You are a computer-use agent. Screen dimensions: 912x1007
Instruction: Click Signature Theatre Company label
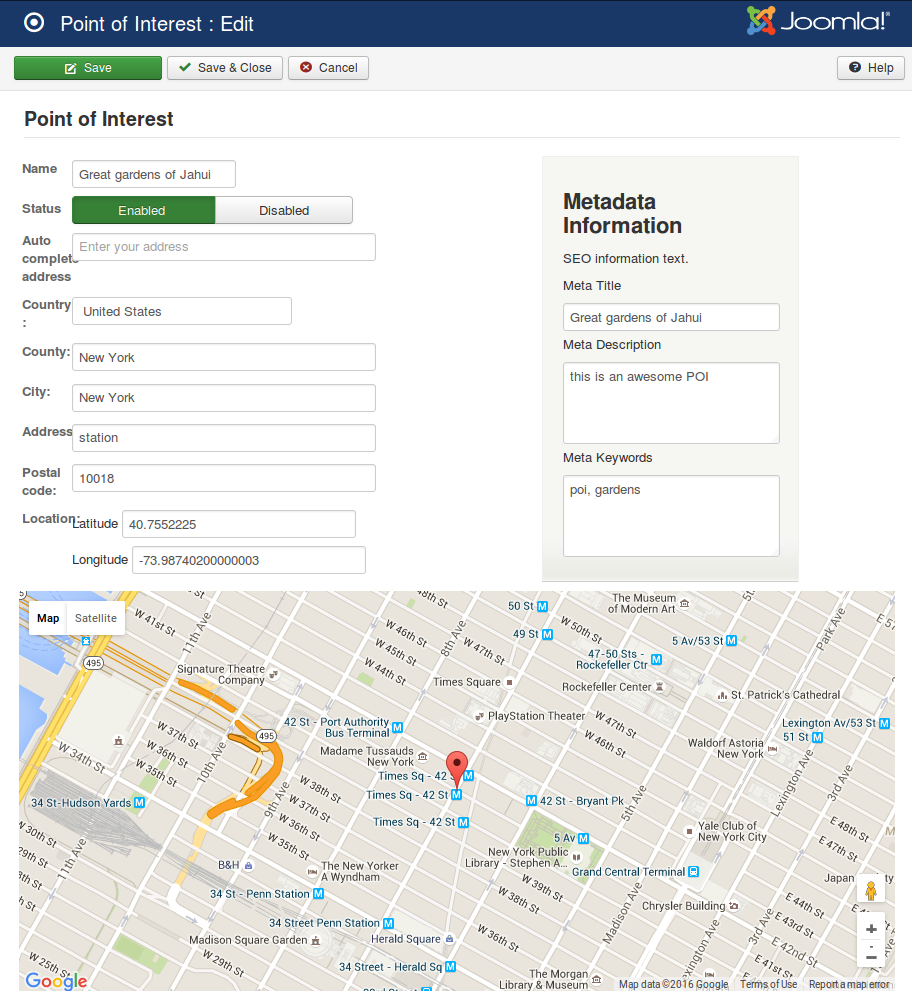point(221,674)
